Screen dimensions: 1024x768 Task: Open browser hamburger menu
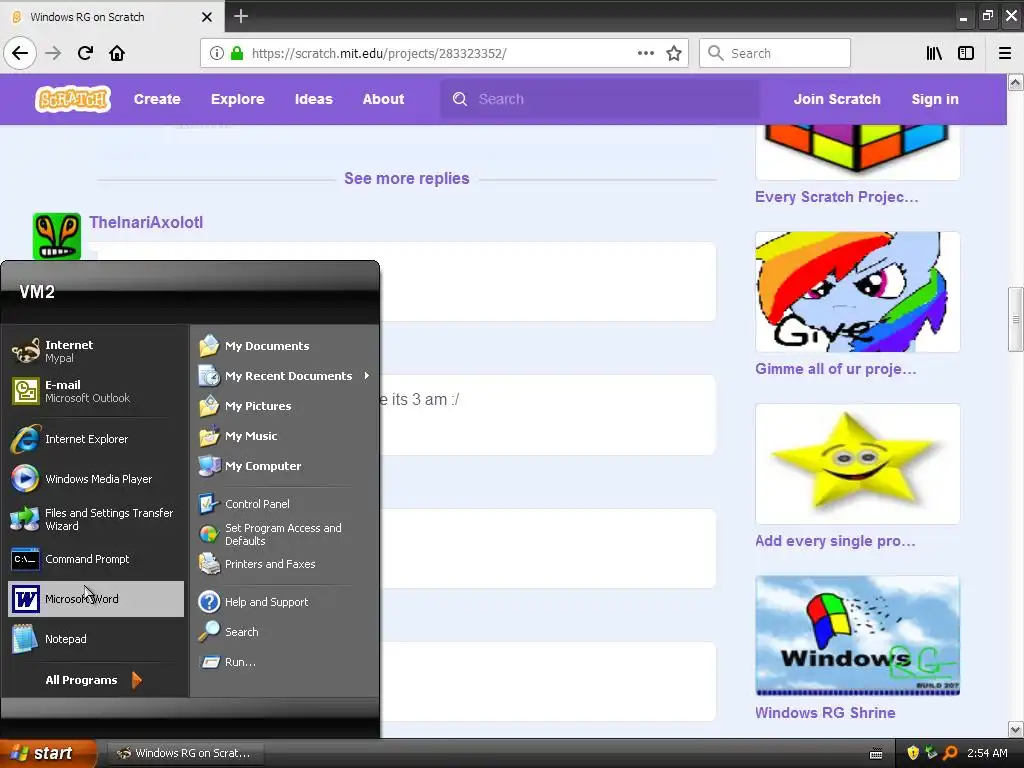[1005, 53]
